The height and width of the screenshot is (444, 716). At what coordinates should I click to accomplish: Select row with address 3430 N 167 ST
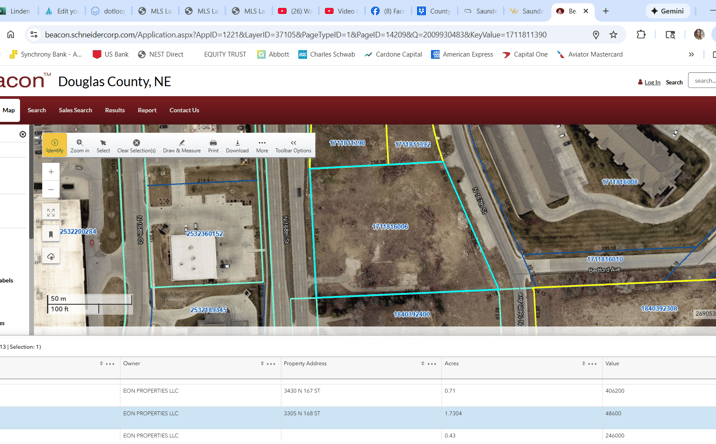(x=358, y=391)
